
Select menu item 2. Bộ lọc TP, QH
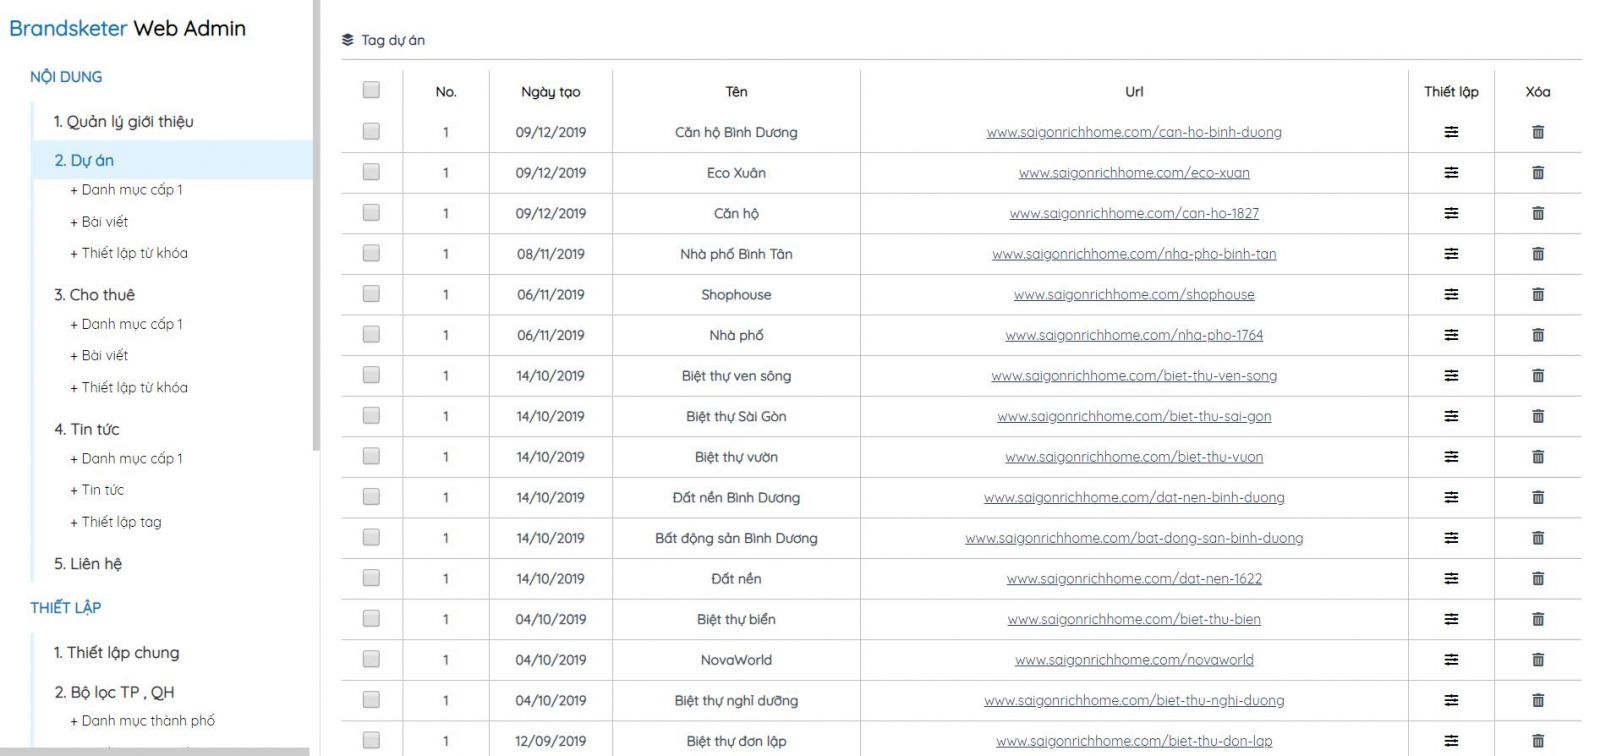[x=114, y=692]
